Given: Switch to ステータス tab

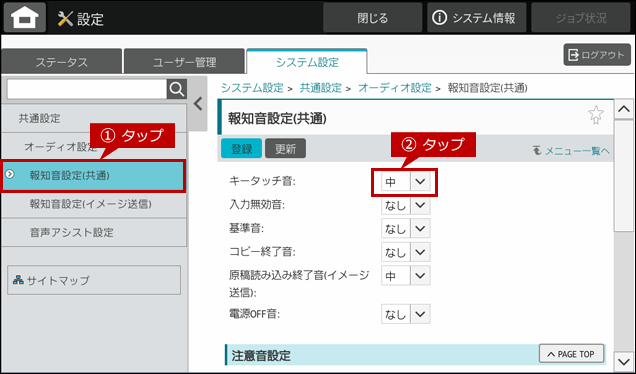Looking at the screenshot, I should [61, 62].
